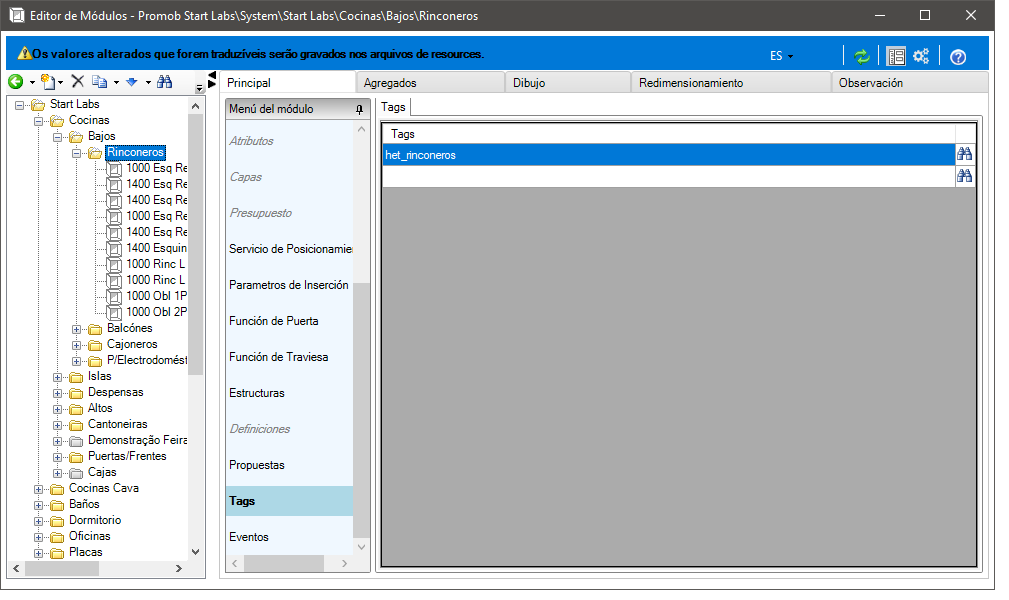Viewport: 1009px width, 600px height.
Task: Select the Oficinas folder
Action: pyautogui.click(x=89, y=536)
